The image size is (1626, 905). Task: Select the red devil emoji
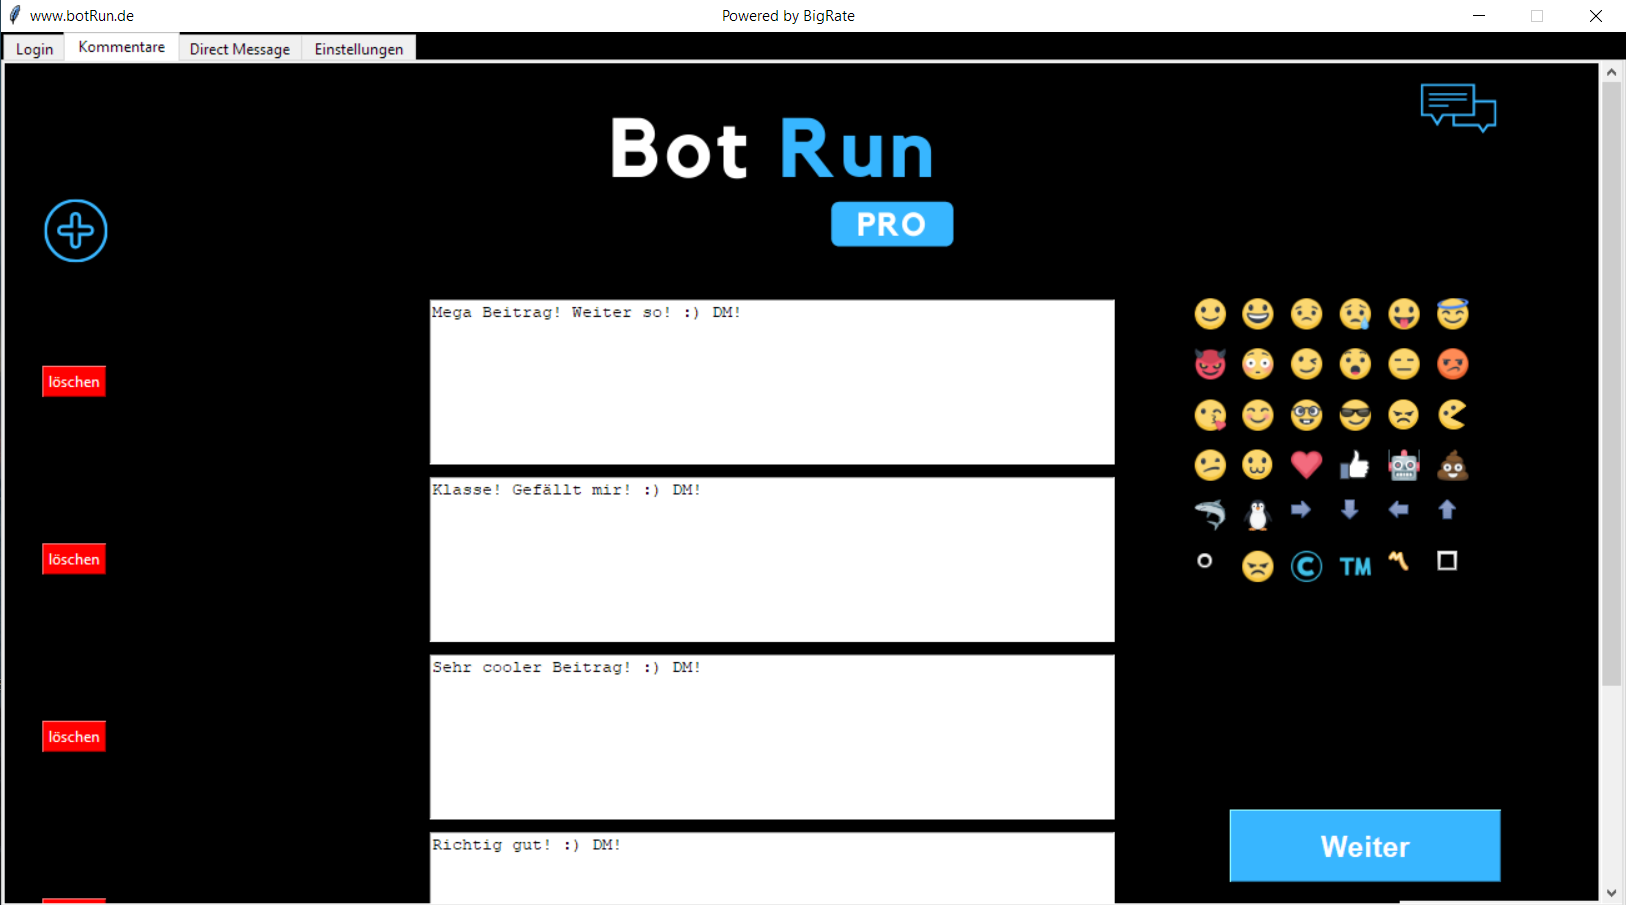coord(1210,364)
